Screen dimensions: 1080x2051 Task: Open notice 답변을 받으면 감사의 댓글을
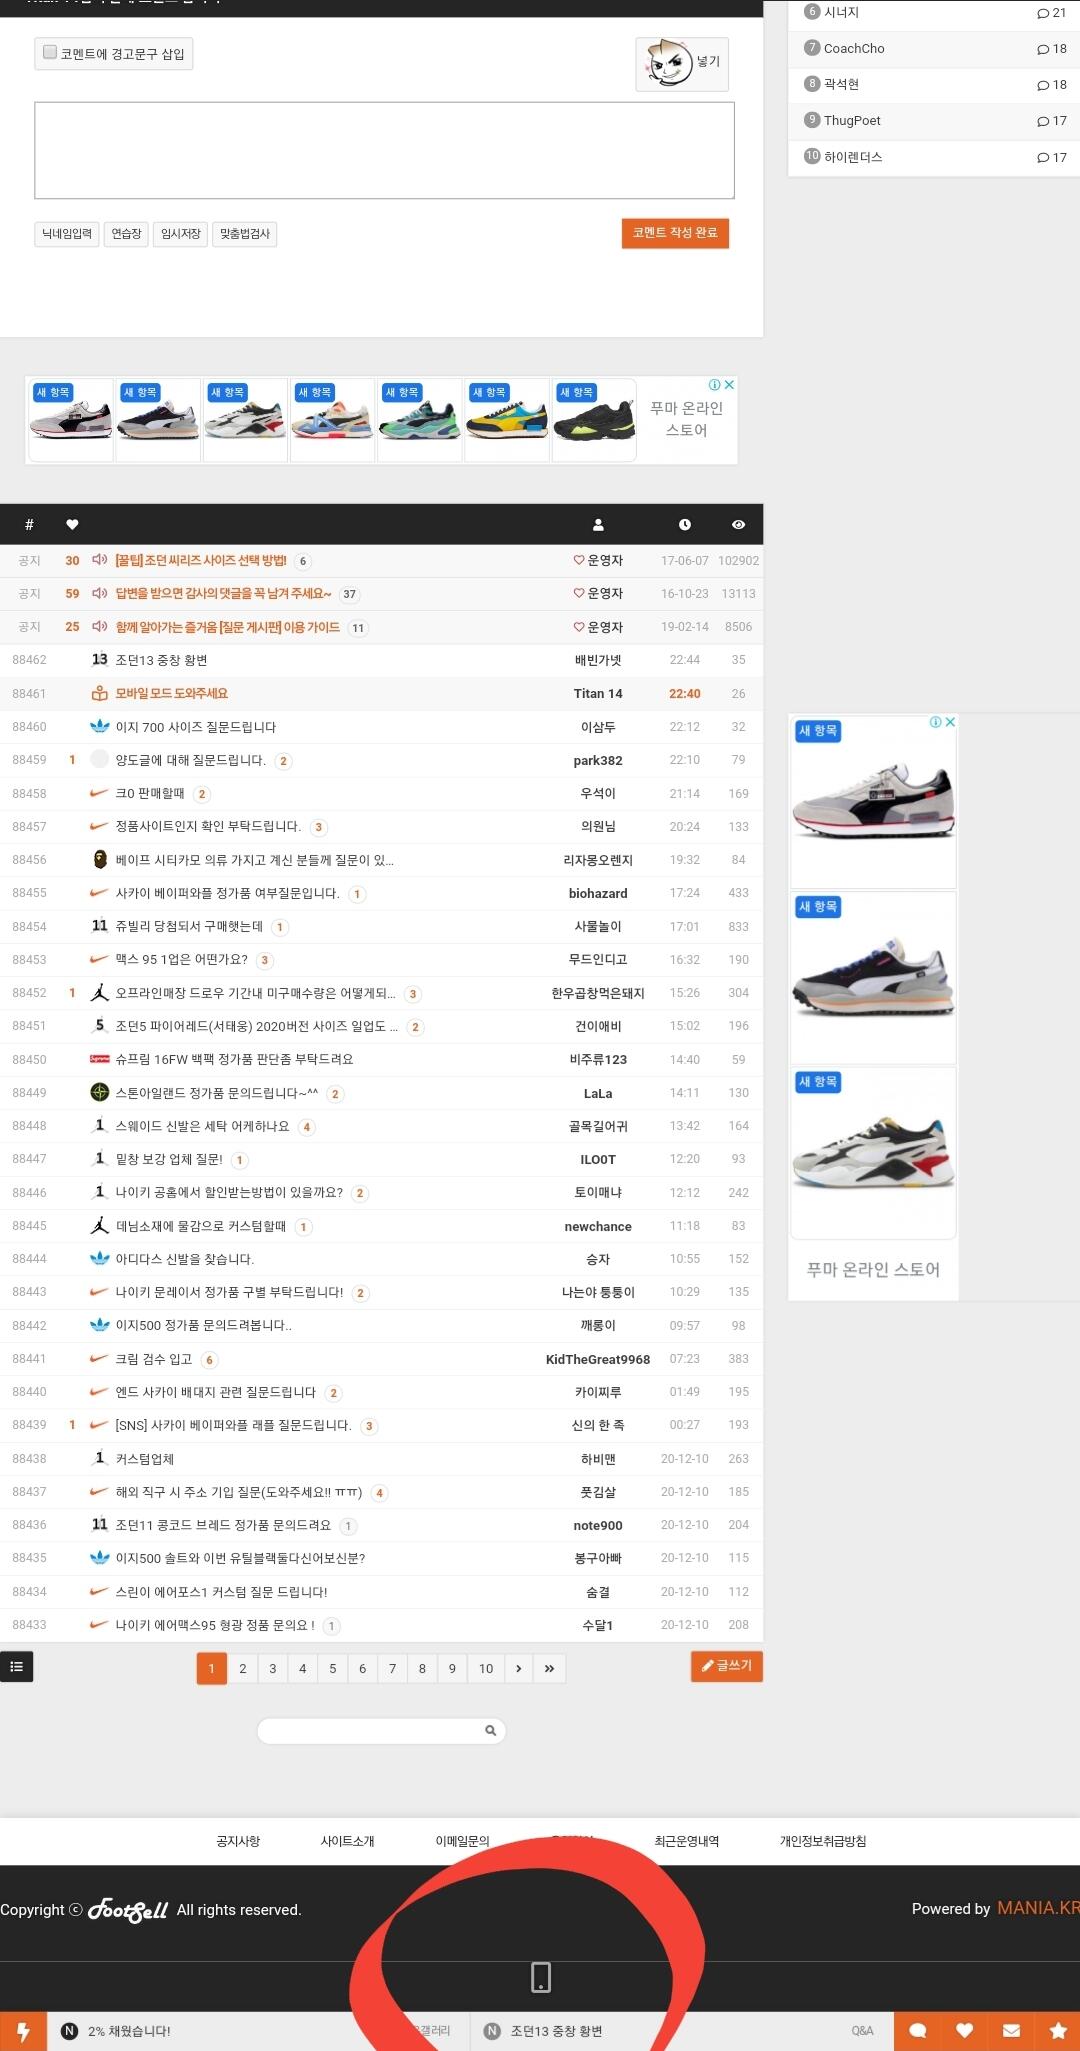pos(223,593)
